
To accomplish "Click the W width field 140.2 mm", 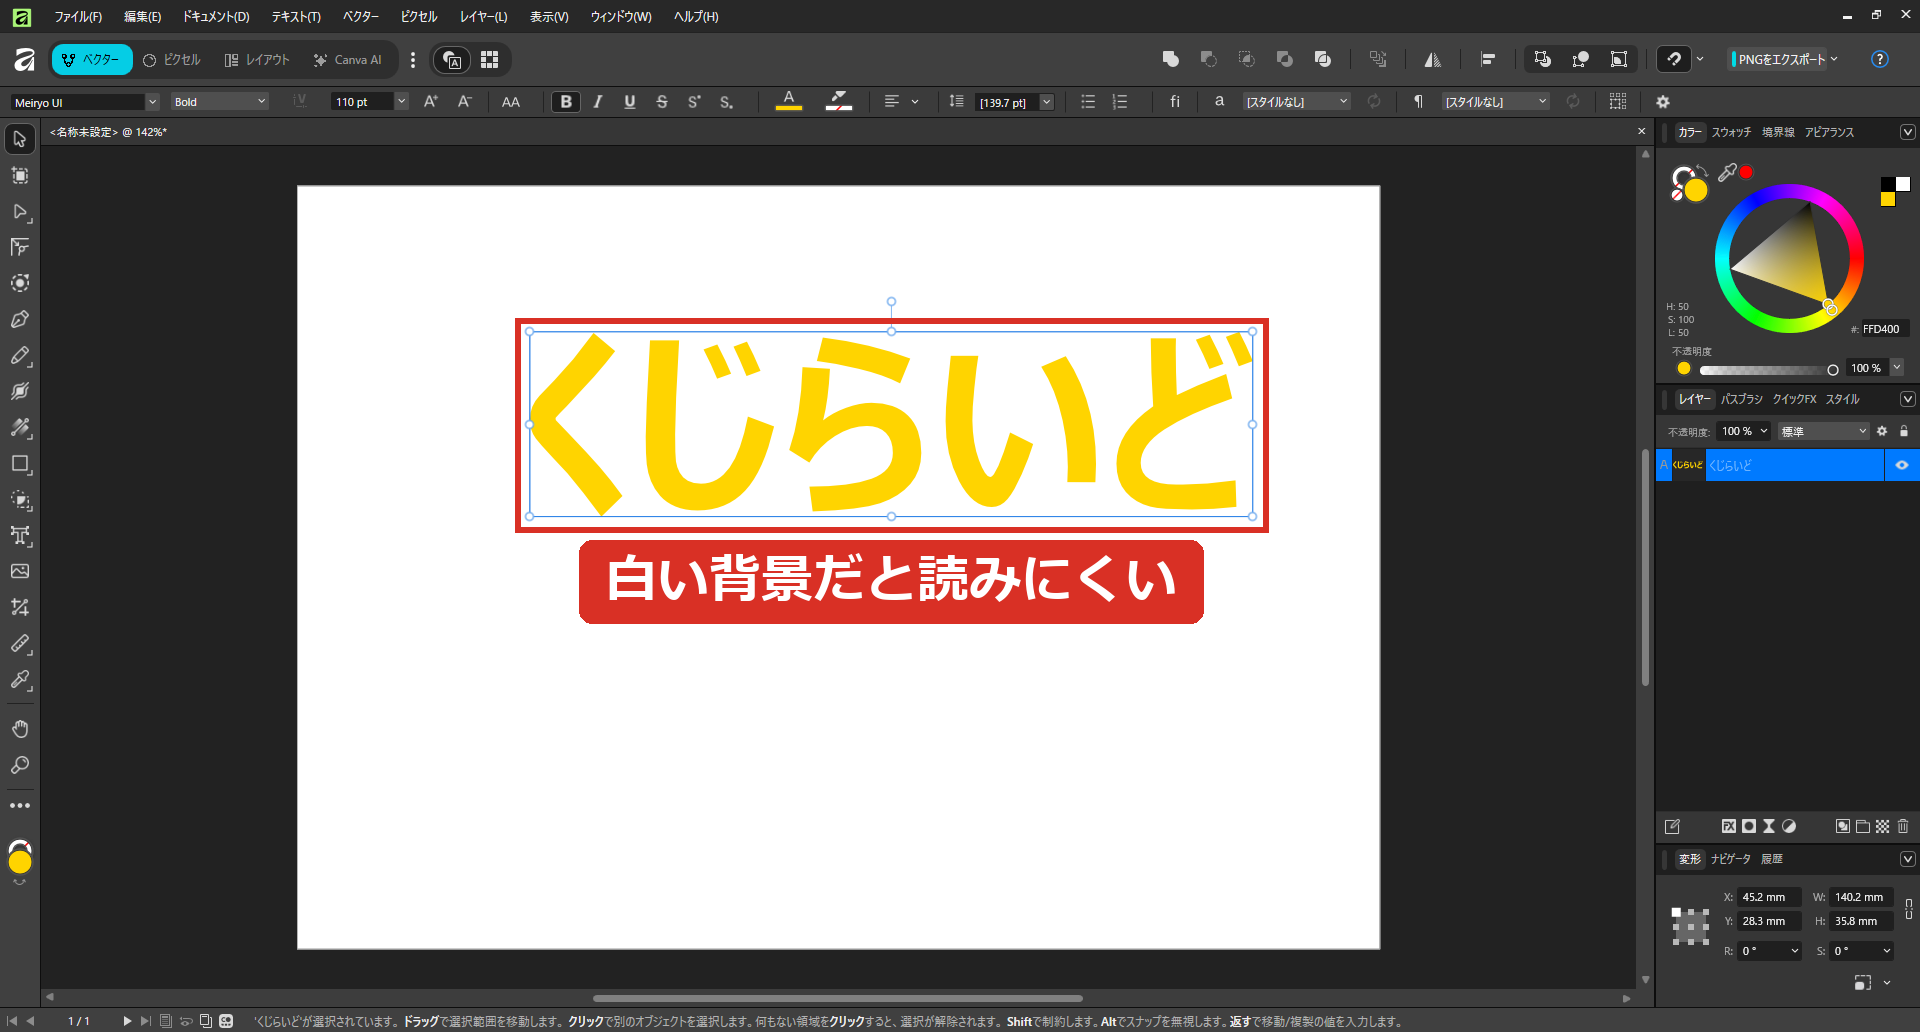I will pos(1862,897).
